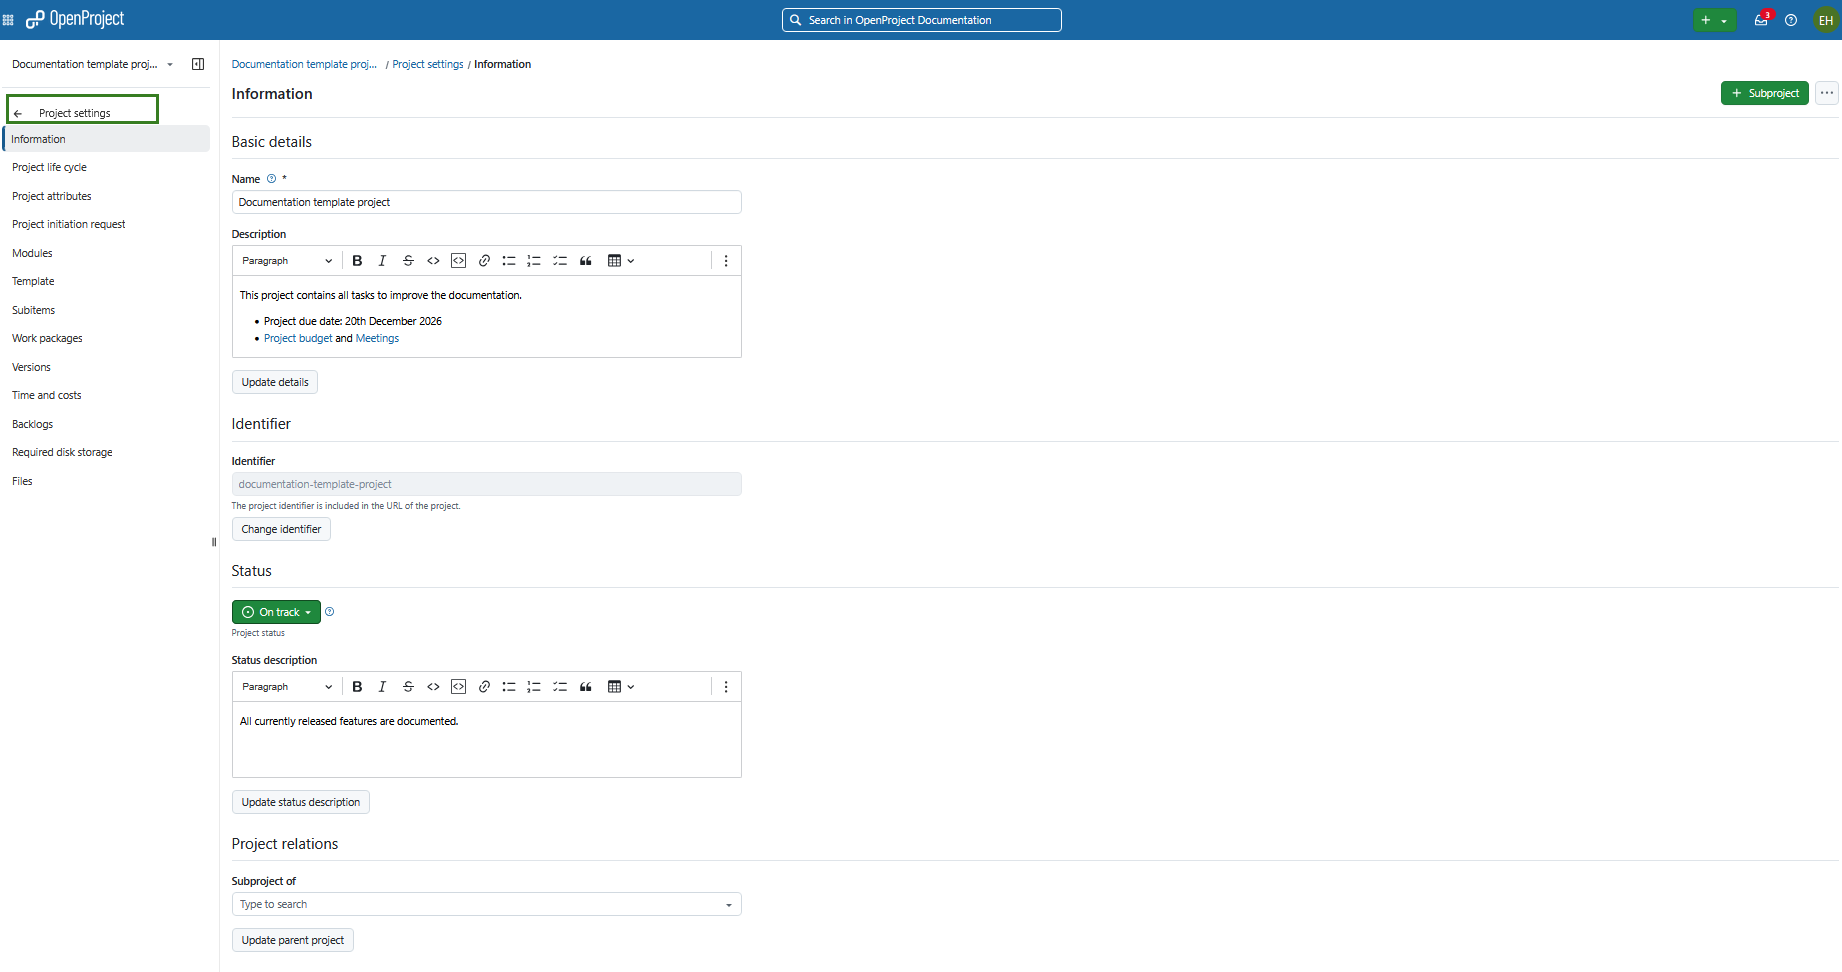Insert bulleted list in Status description editor

click(x=509, y=687)
